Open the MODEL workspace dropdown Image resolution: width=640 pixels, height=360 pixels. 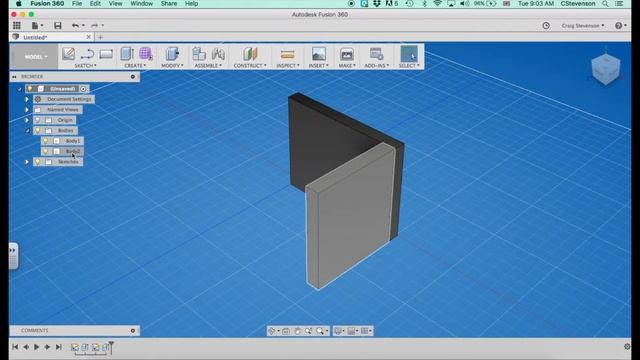coord(36,57)
